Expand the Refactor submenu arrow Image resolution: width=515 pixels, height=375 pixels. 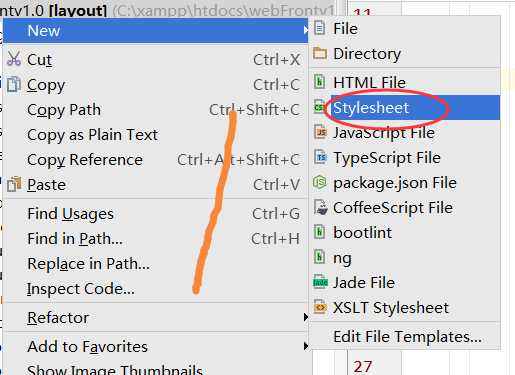306,317
